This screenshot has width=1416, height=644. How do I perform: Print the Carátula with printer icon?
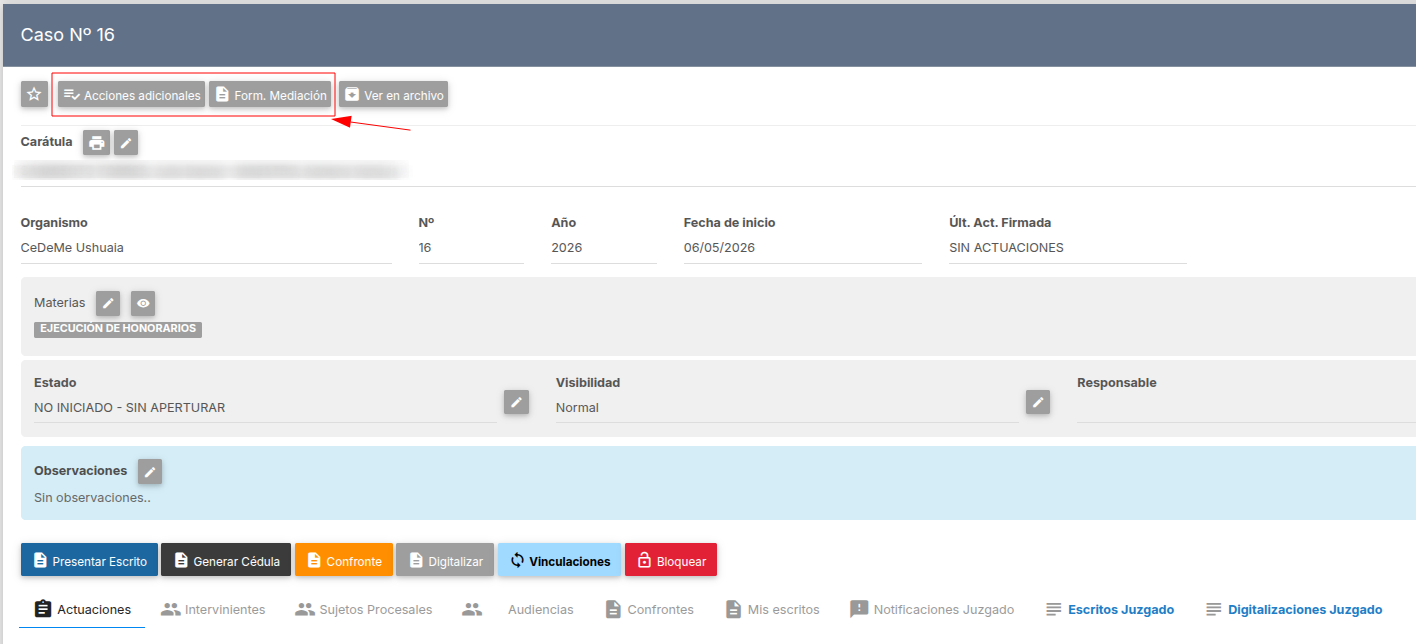[x=96, y=143]
